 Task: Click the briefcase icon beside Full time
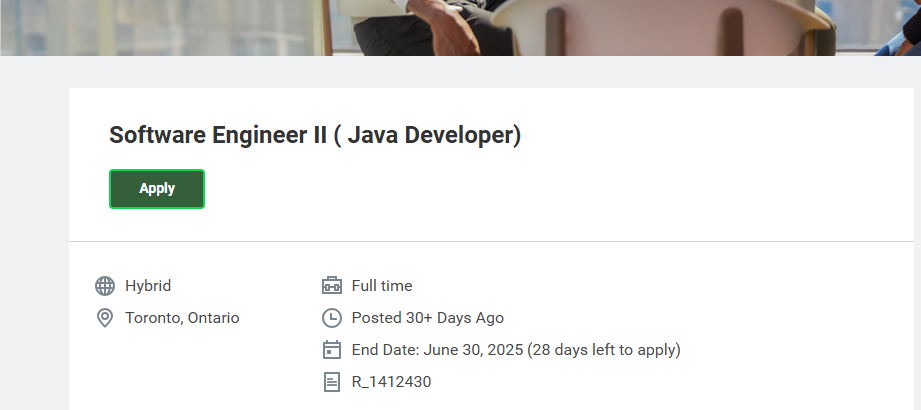pyautogui.click(x=332, y=286)
